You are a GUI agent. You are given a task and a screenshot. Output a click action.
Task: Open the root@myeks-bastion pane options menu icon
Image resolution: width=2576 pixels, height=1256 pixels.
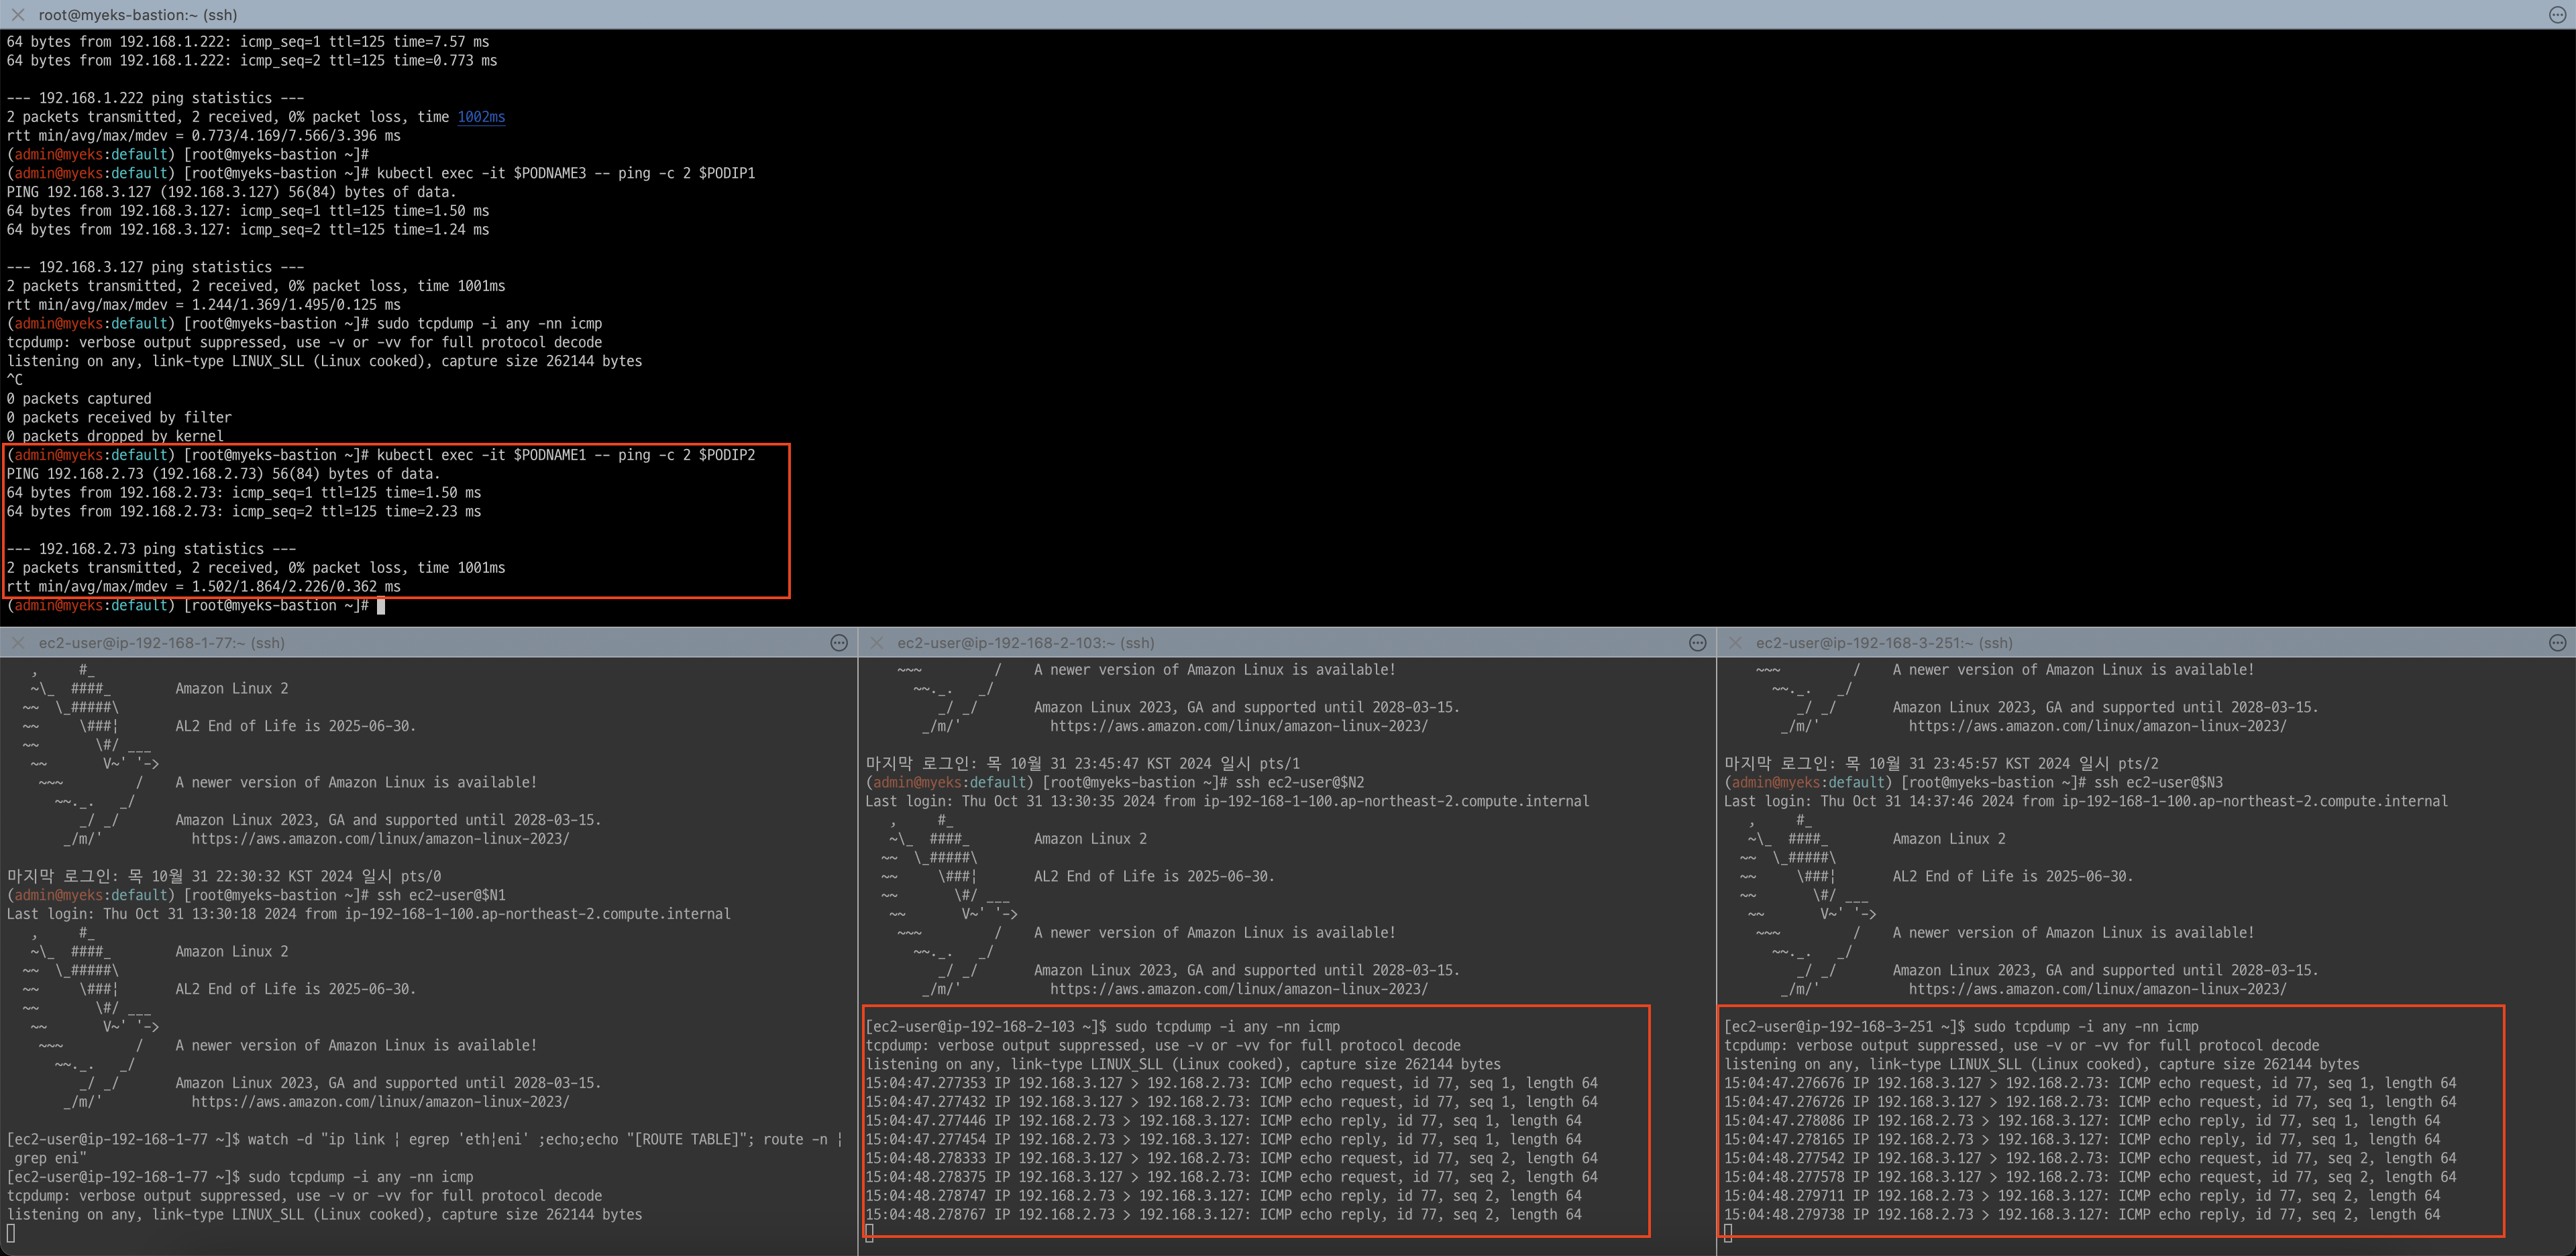(2557, 15)
